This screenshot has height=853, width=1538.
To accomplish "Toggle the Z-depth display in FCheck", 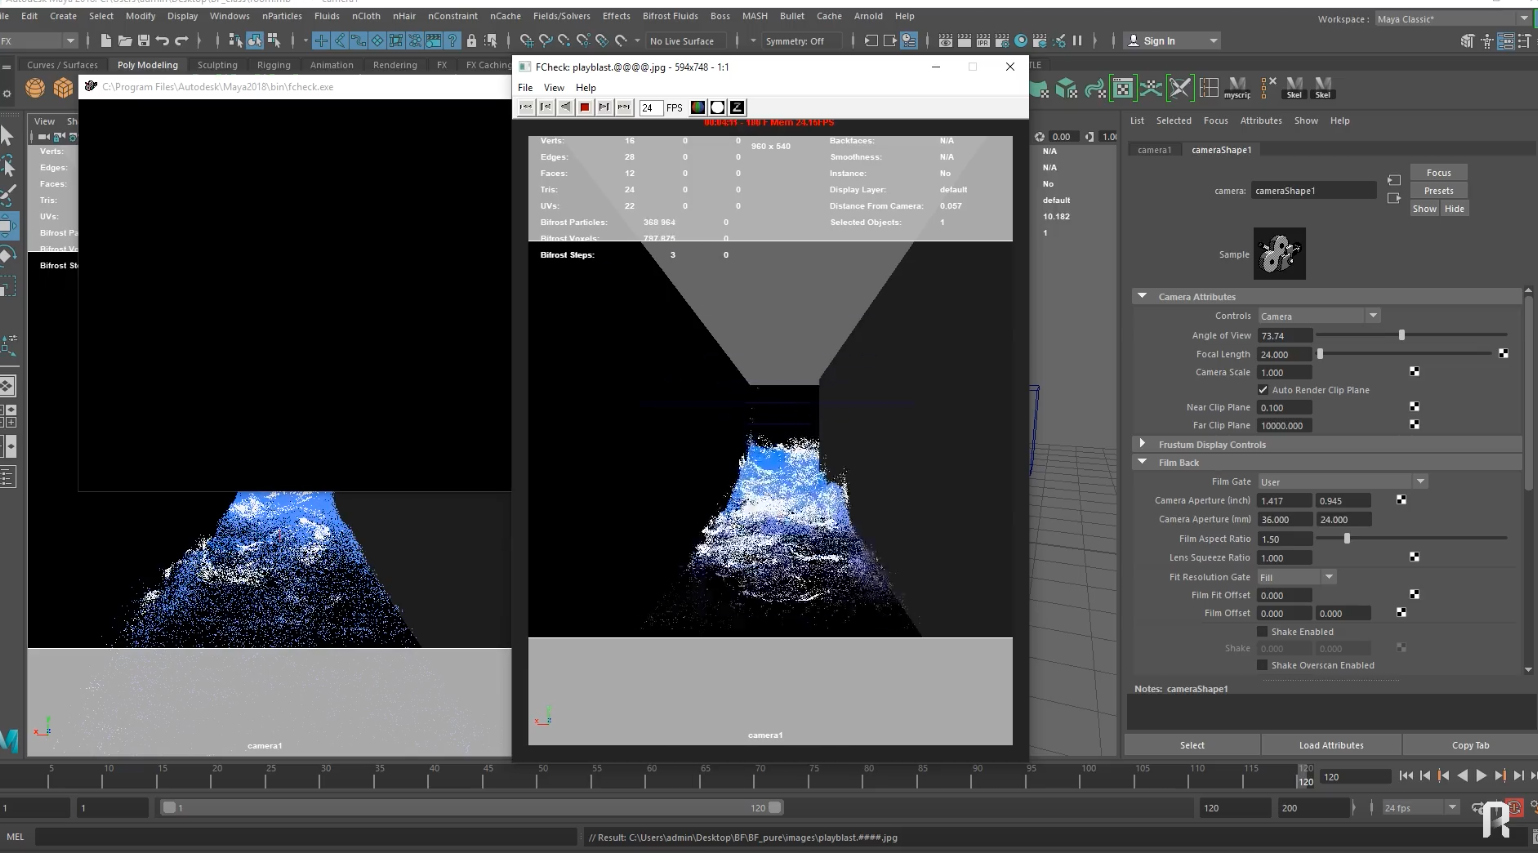I will 737,107.
